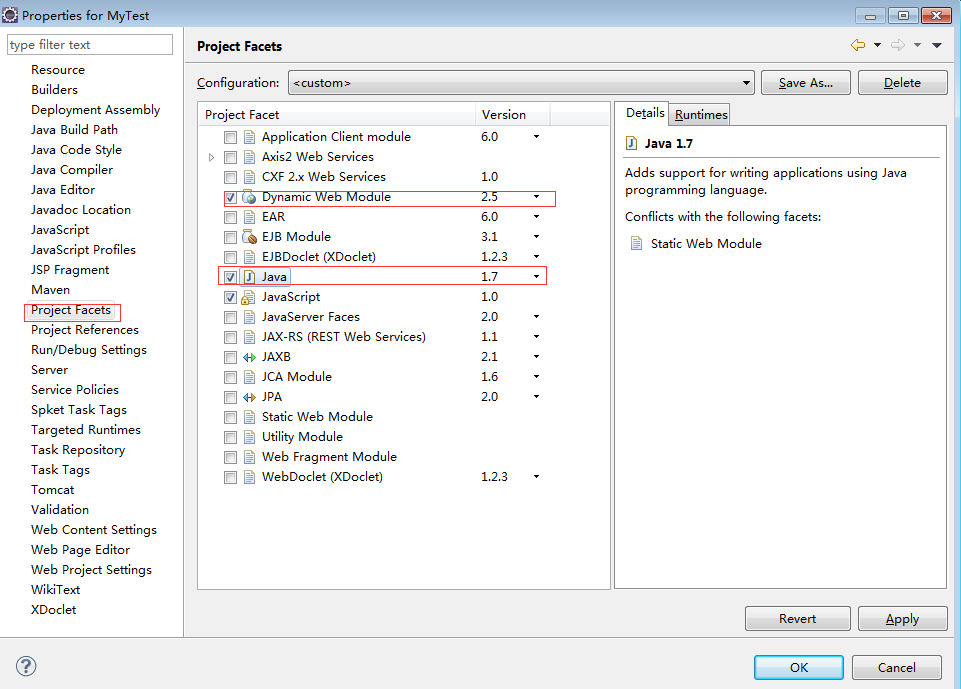Open the Java version dropdown arrow
961x689 pixels.
pyautogui.click(x=536, y=277)
